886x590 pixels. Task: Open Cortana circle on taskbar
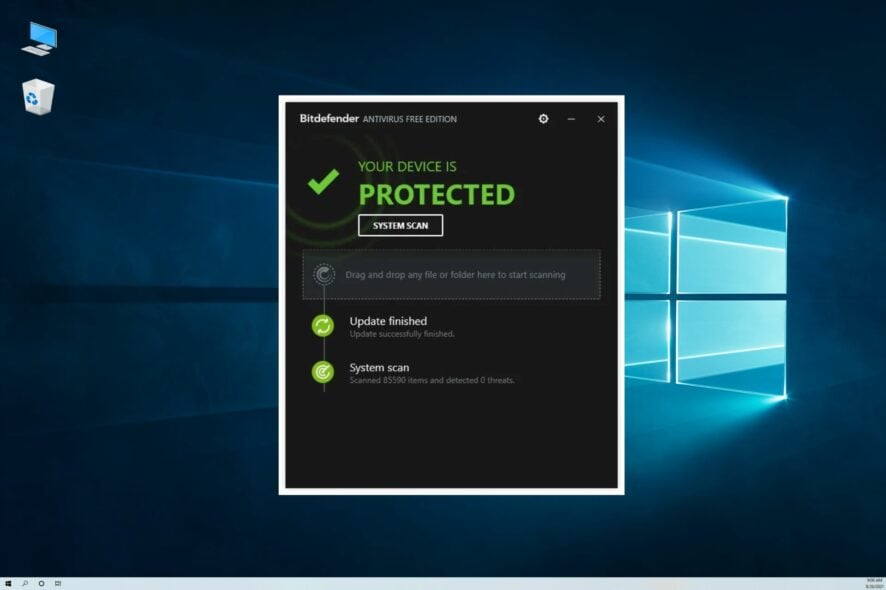41,583
